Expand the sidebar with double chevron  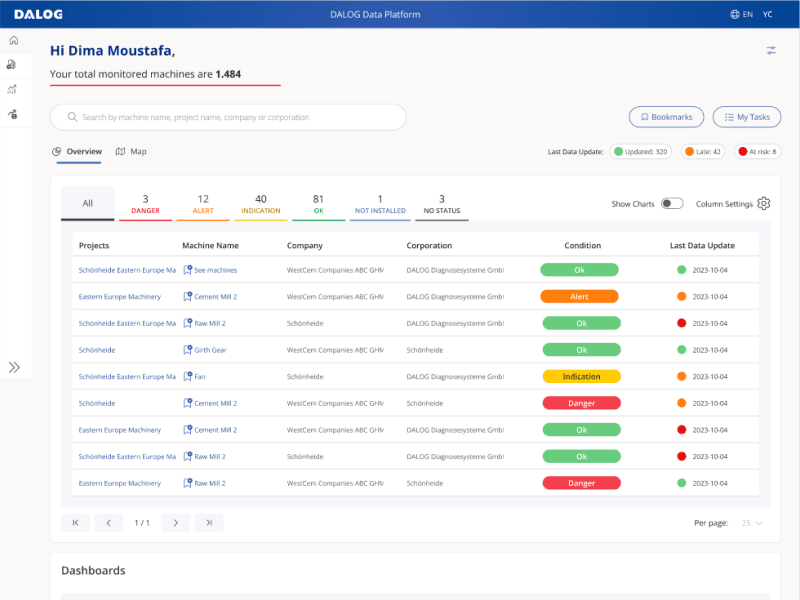coord(14,367)
